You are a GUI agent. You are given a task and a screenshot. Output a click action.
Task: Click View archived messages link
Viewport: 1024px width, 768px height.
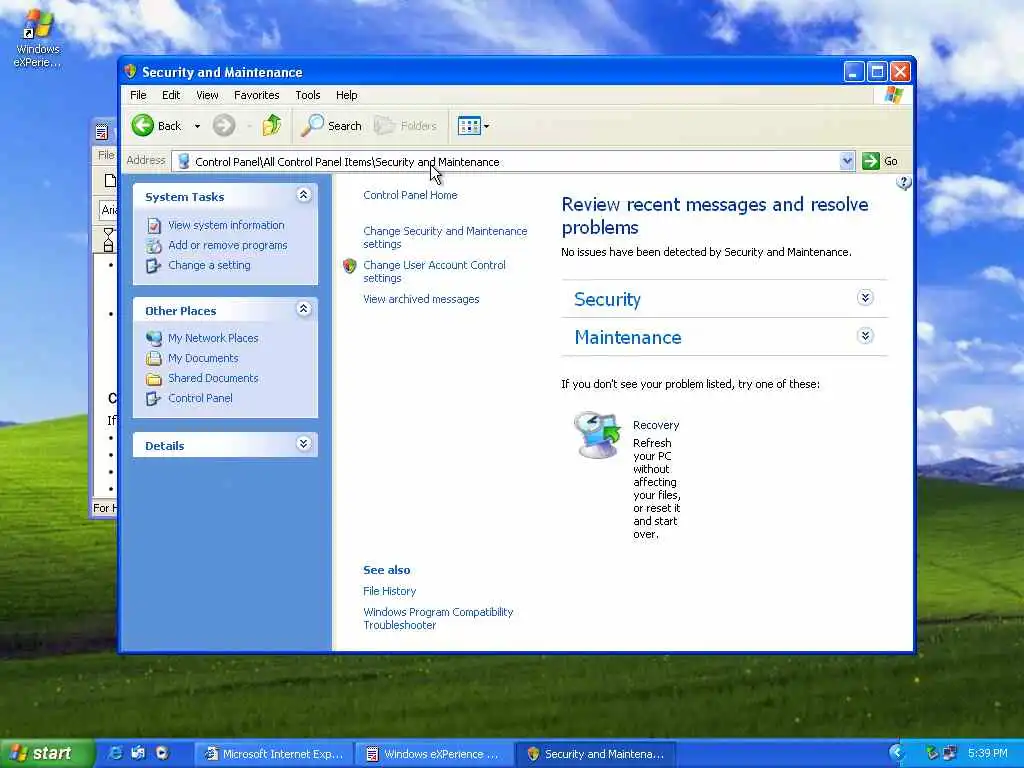coord(421,299)
